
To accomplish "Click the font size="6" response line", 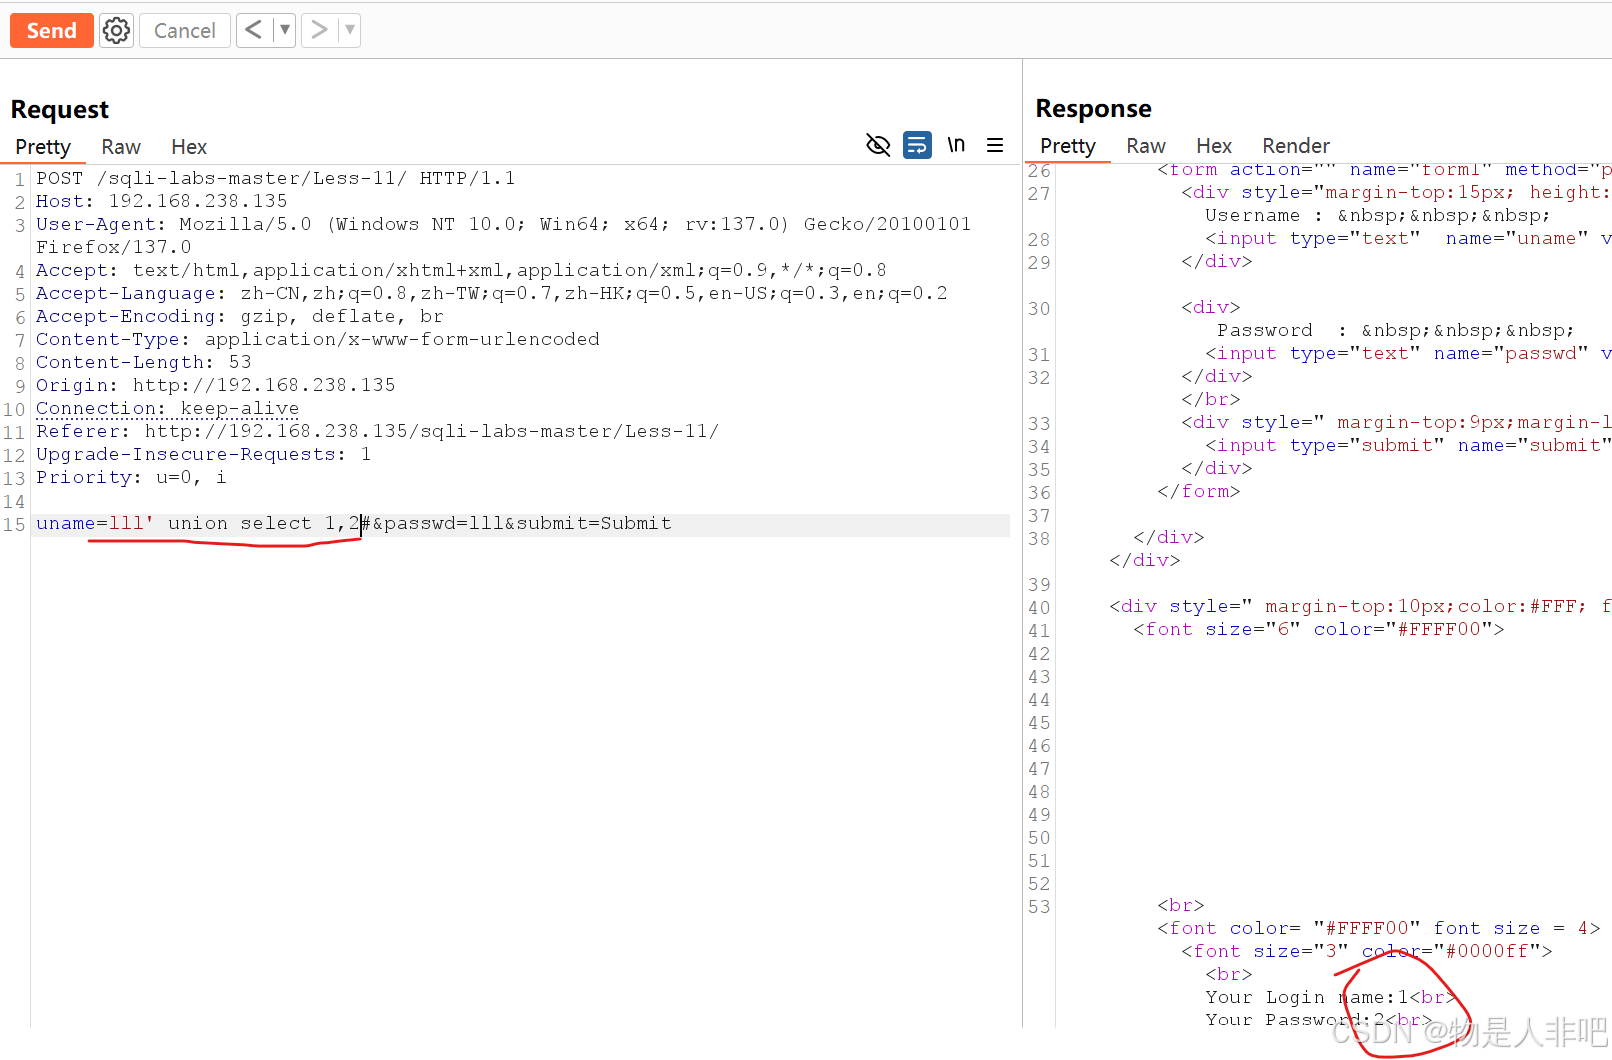I will 1318,630.
